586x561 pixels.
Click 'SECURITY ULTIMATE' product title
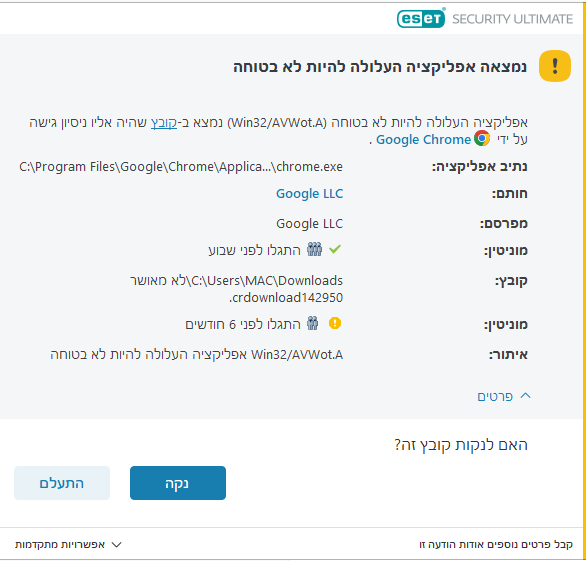tap(512, 19)
